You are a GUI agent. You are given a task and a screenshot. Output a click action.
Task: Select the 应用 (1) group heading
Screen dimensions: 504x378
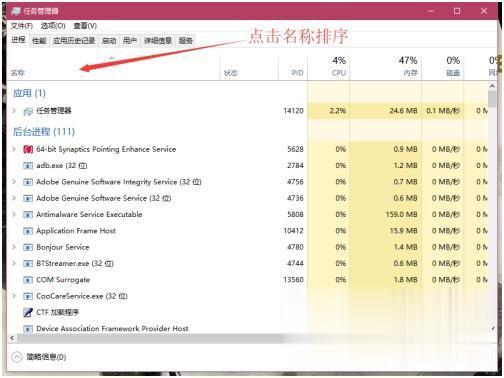point(29,93)
